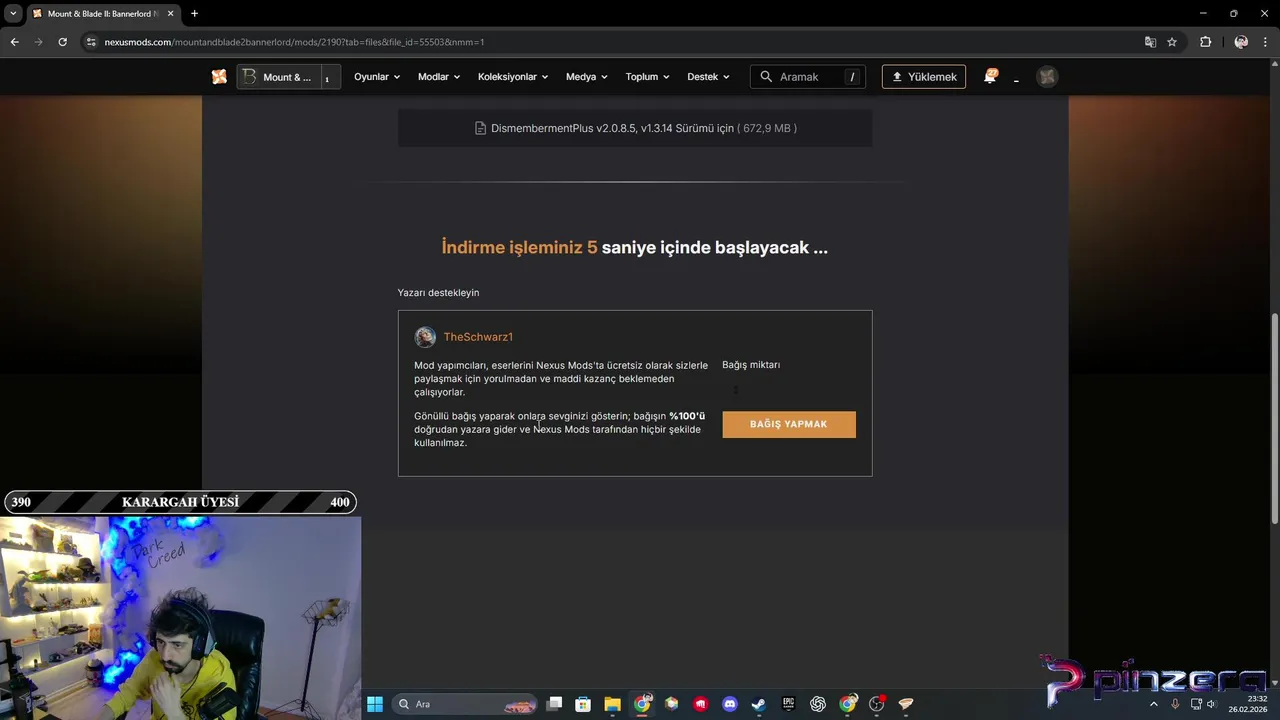Open Discord from the taskbar
This screenshot has height=720, width=1280.
730,704
